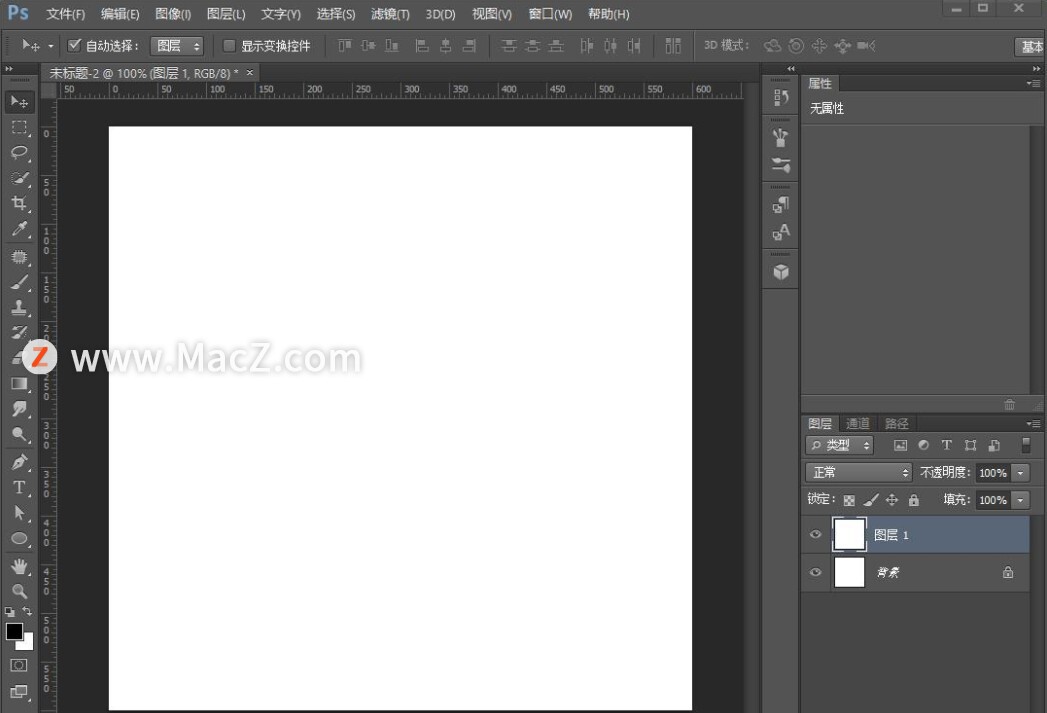Select the Brush tool
The image size is (1047, 713).
[x=19, y=282]
